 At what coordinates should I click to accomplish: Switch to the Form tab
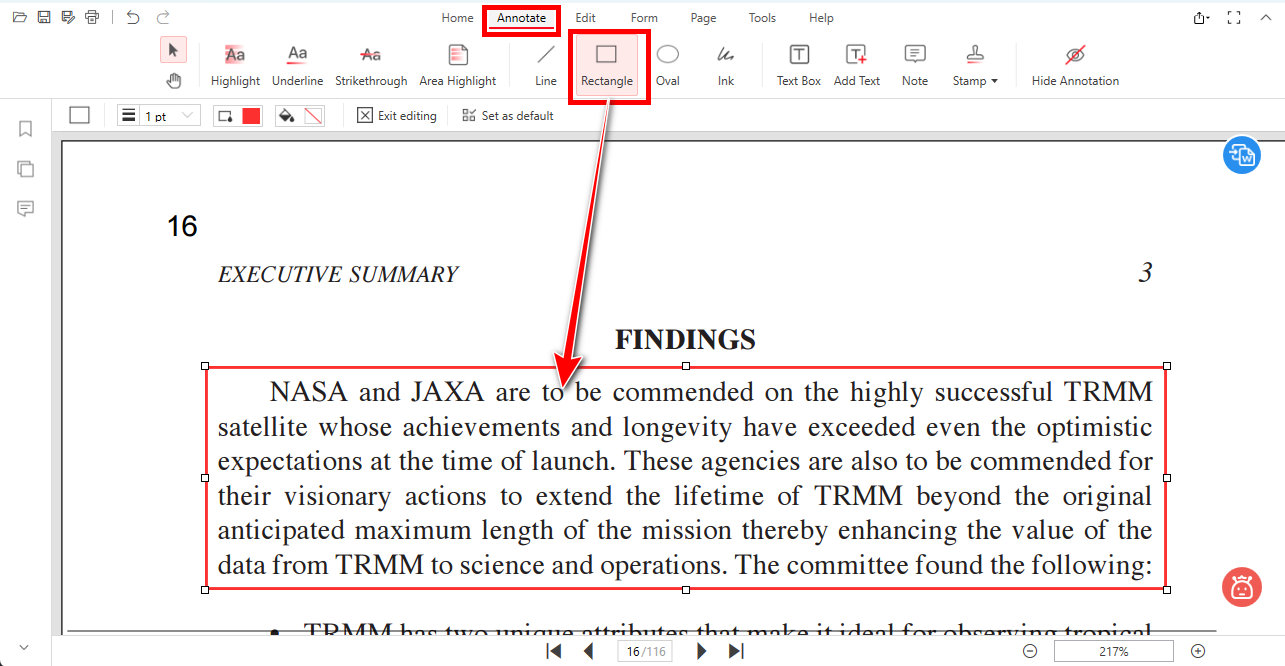[x=644, y=18]
